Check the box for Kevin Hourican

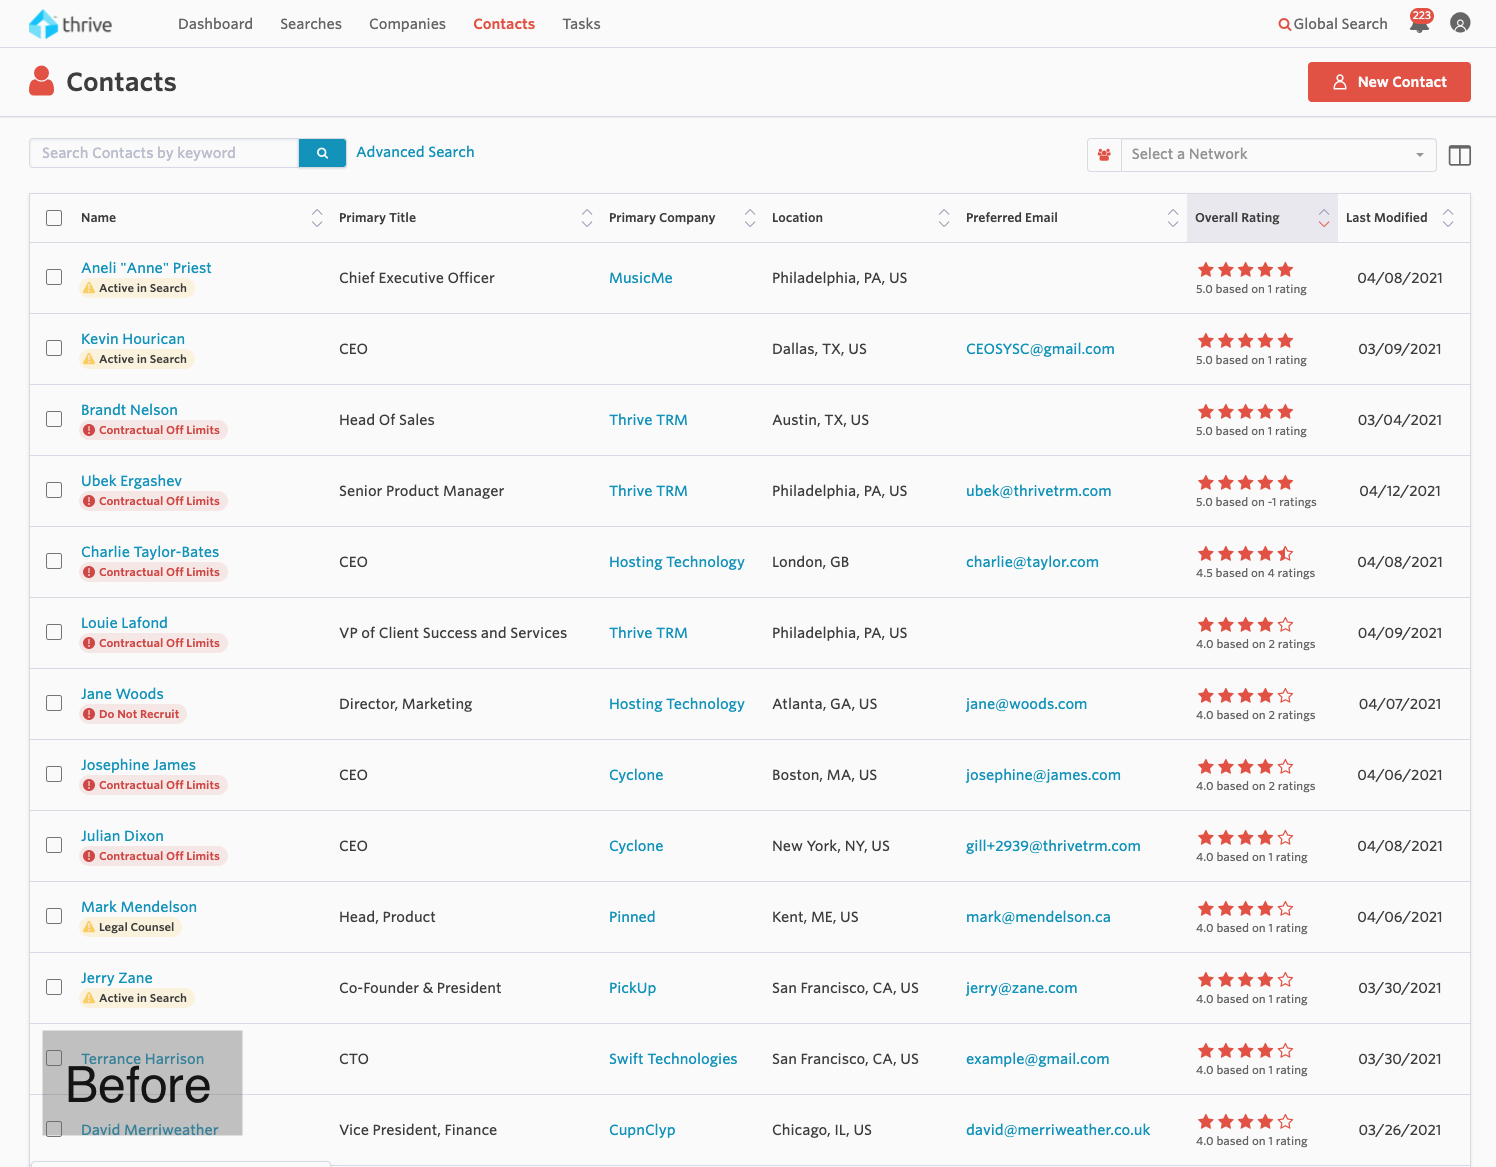click(x=54, y=348)
